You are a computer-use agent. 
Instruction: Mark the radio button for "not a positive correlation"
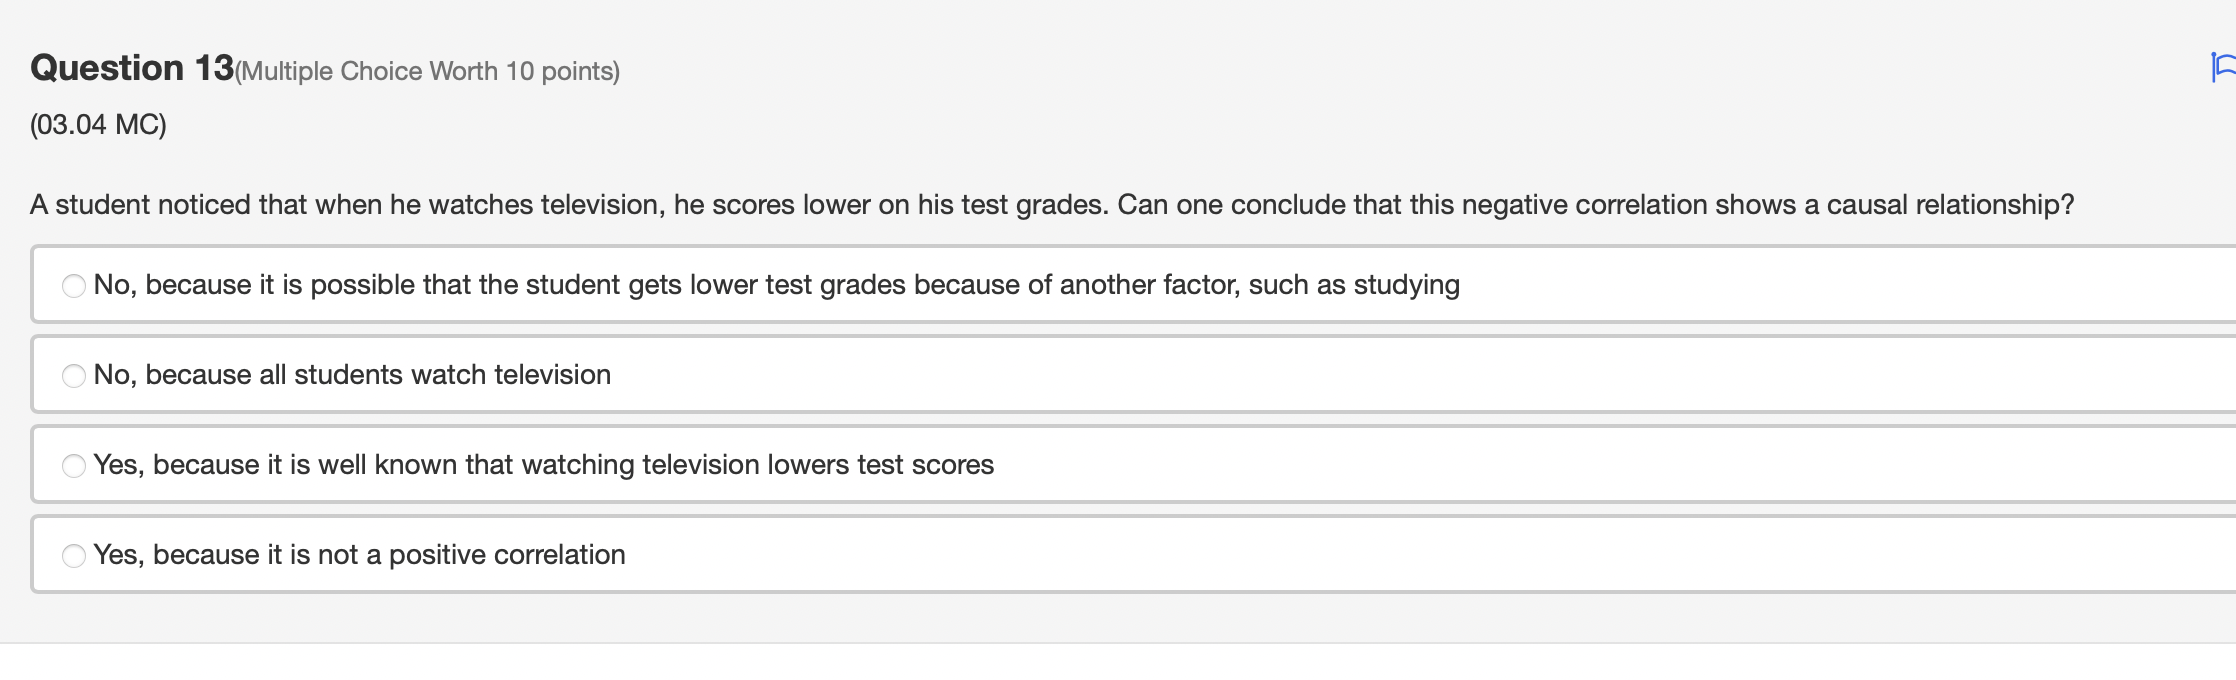74,556
